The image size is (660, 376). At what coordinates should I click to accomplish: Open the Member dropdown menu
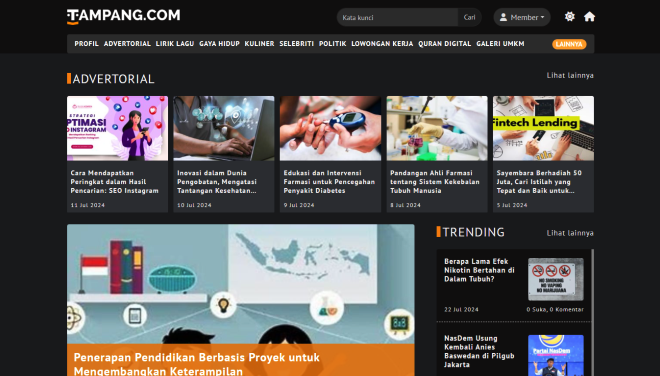522,17
